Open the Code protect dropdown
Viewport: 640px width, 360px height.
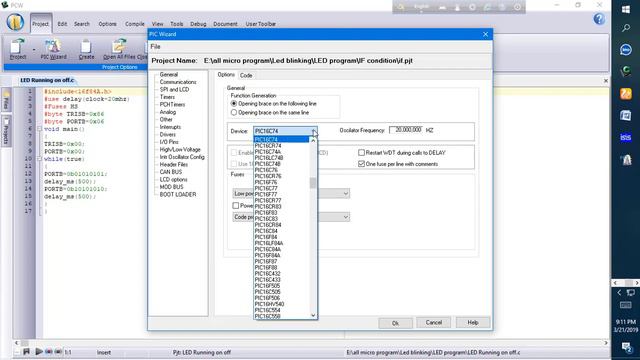click(x=345, y=217)
